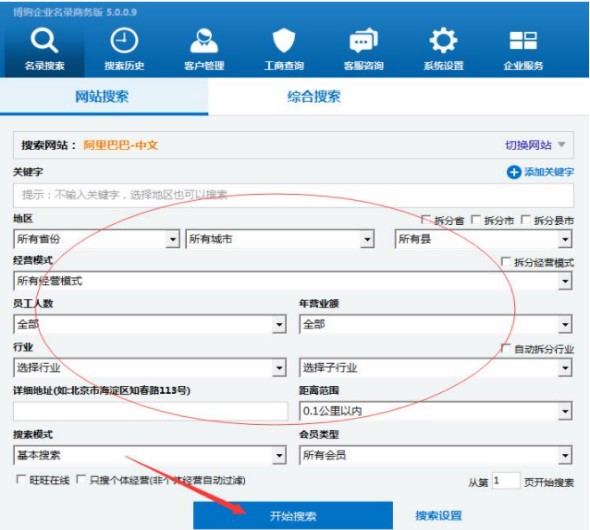The image size is (590, 530).
Task: Open the 年营业额 dropdown
Action: coord(436,324)
